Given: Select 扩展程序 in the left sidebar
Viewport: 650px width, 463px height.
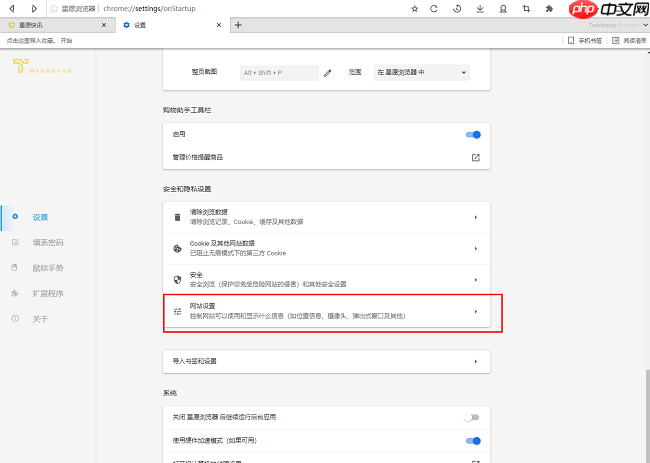Looking at the screenshot, I should [x=48, y=293].
